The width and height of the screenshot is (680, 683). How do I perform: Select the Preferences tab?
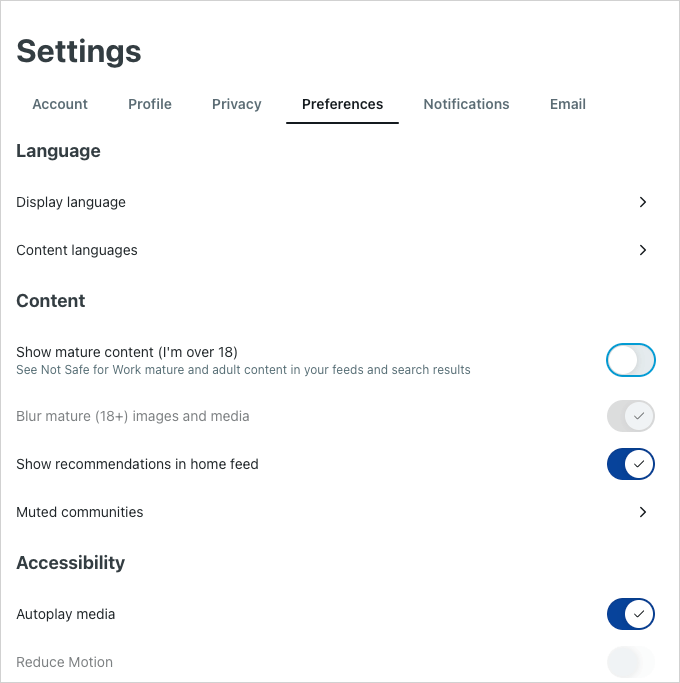click(x=342, y=104)
